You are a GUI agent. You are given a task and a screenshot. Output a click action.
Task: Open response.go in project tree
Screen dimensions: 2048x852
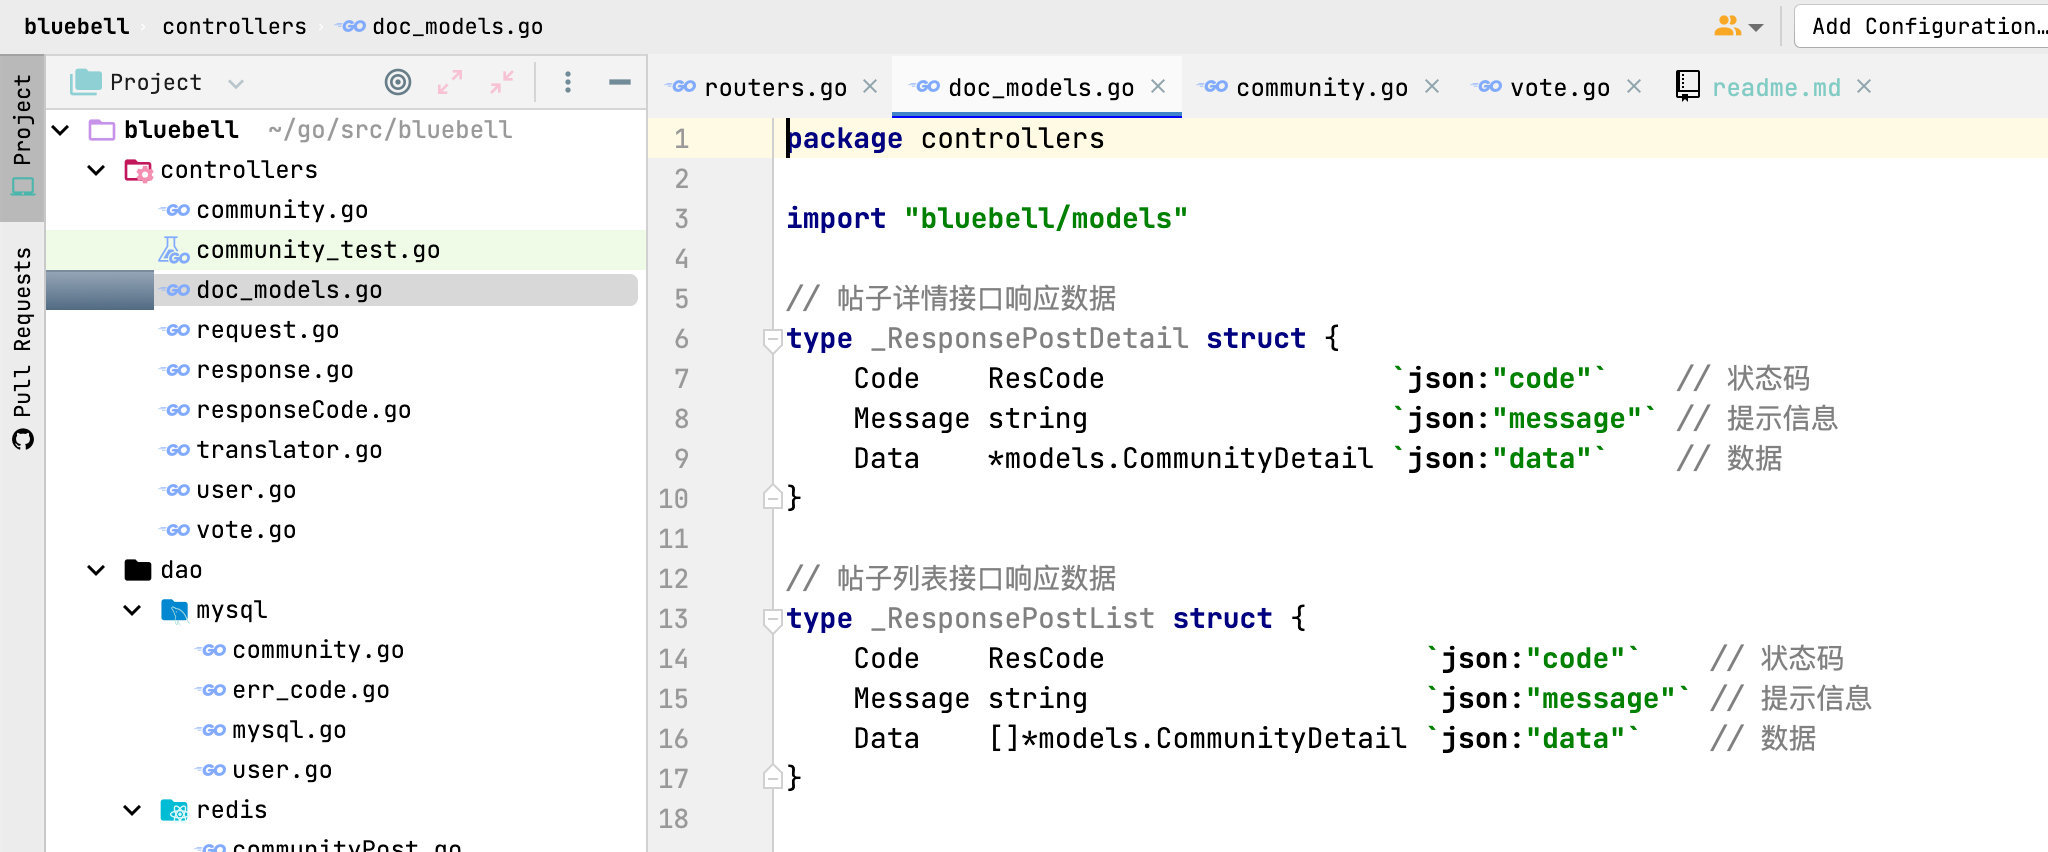click(x=275, y=370)
